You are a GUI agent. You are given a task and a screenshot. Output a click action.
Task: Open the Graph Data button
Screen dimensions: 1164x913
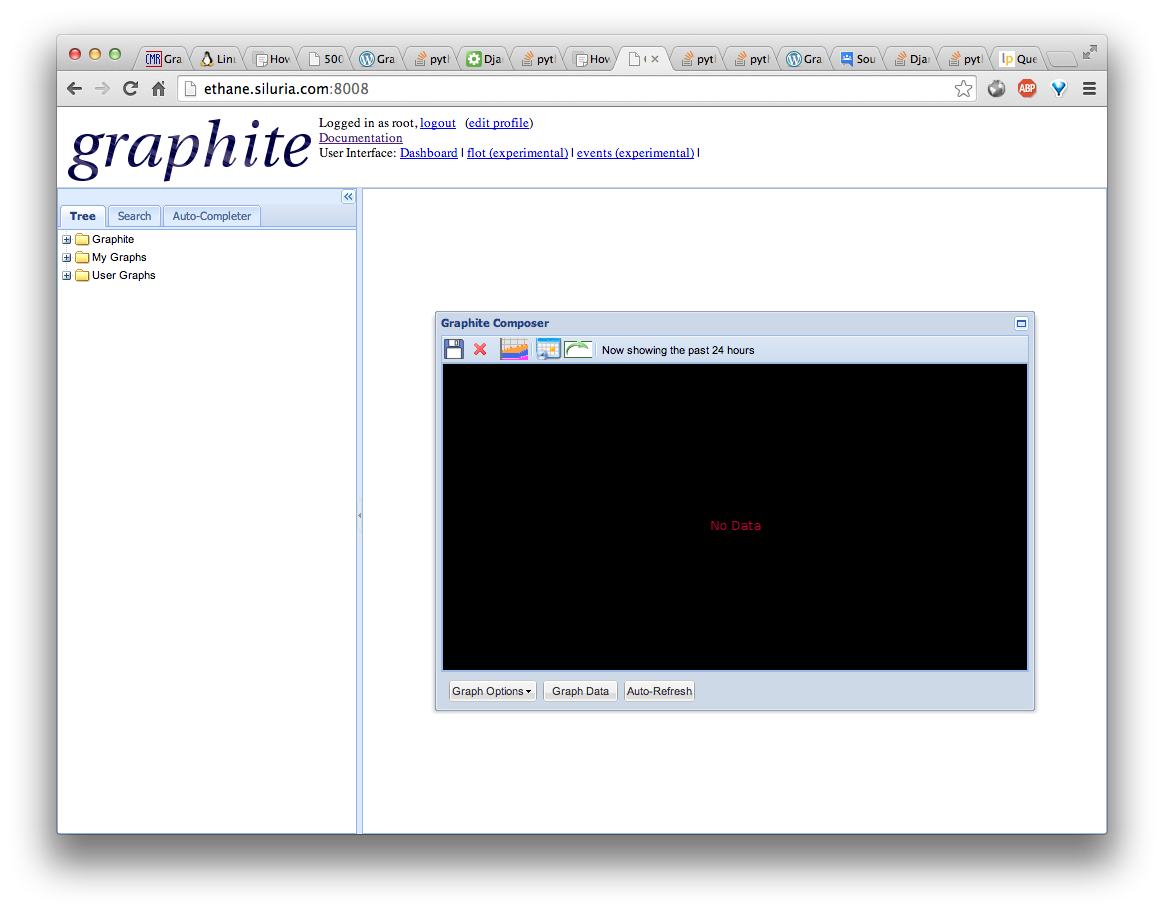click(x=580, y=691)
